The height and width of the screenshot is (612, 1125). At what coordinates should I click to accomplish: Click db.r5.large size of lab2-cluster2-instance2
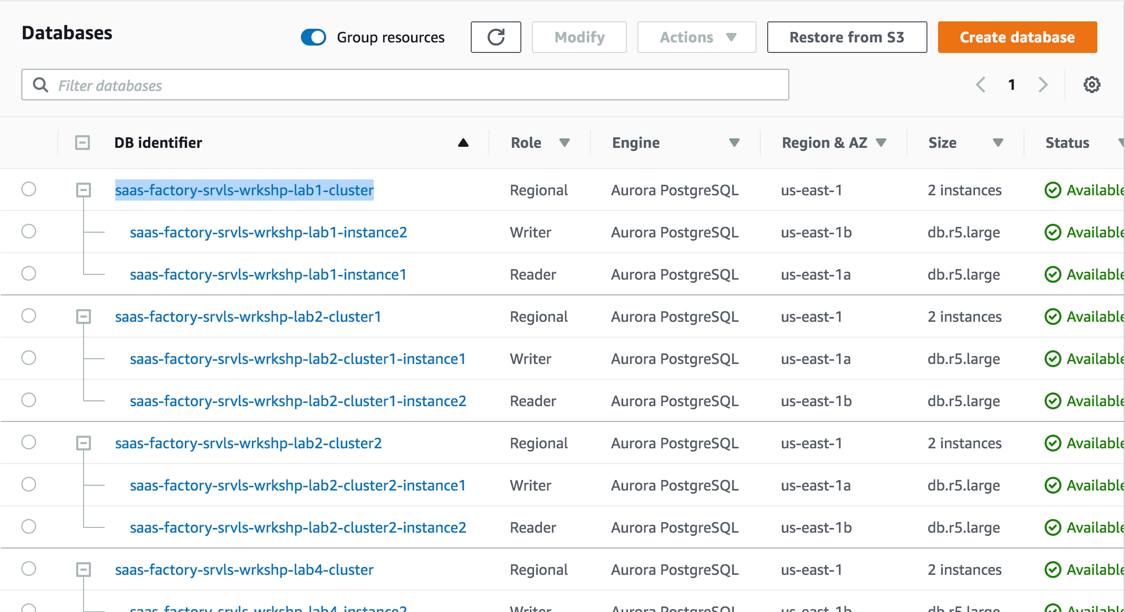click(964, 527)
